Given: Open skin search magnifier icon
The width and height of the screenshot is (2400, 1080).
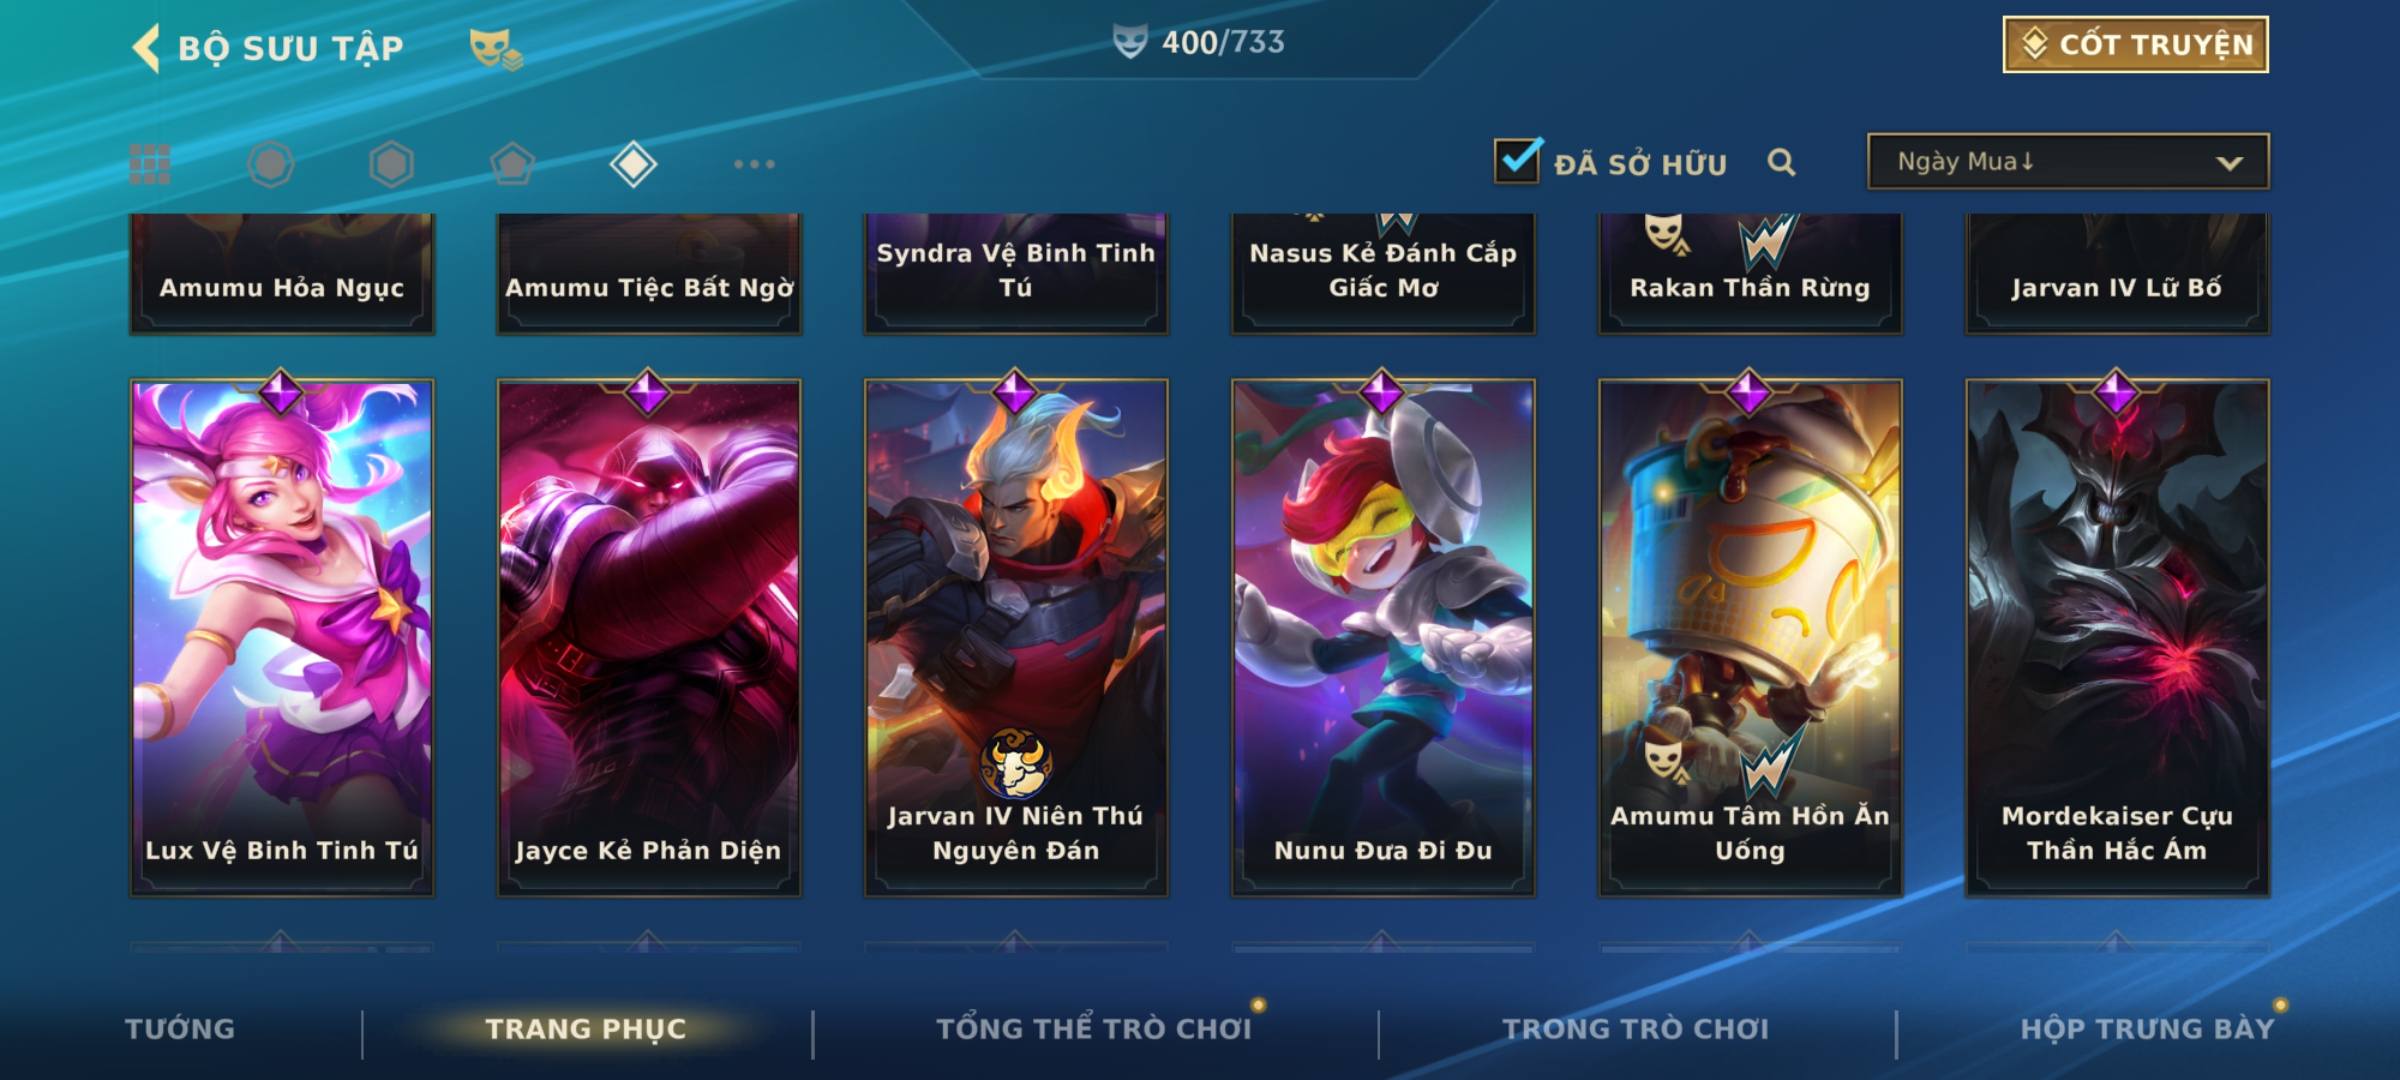Looking at the screenshot, I should pyautogui.click(x=1781, y=162).
